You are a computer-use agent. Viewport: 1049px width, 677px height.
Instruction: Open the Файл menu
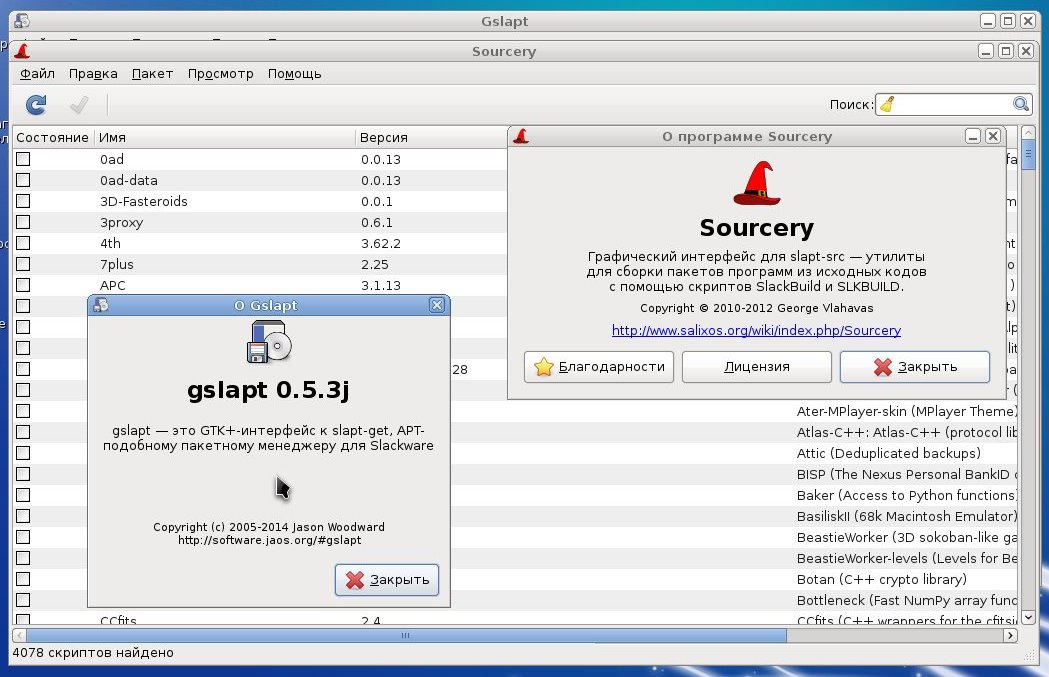[x=37, y=74]
